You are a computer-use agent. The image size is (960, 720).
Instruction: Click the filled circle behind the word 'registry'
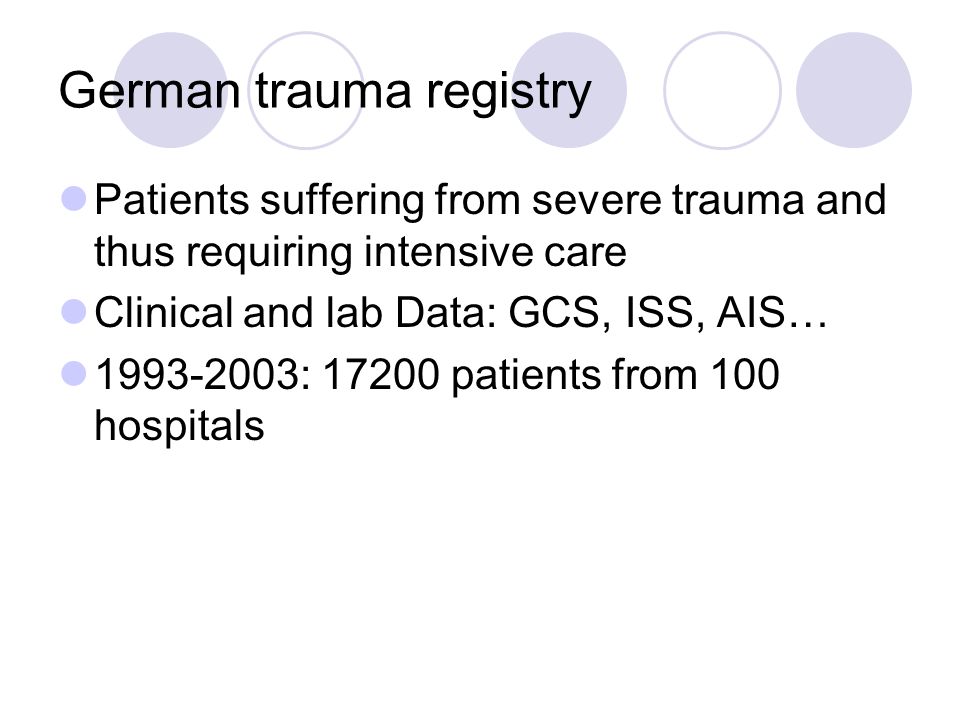tap(569, 90)
